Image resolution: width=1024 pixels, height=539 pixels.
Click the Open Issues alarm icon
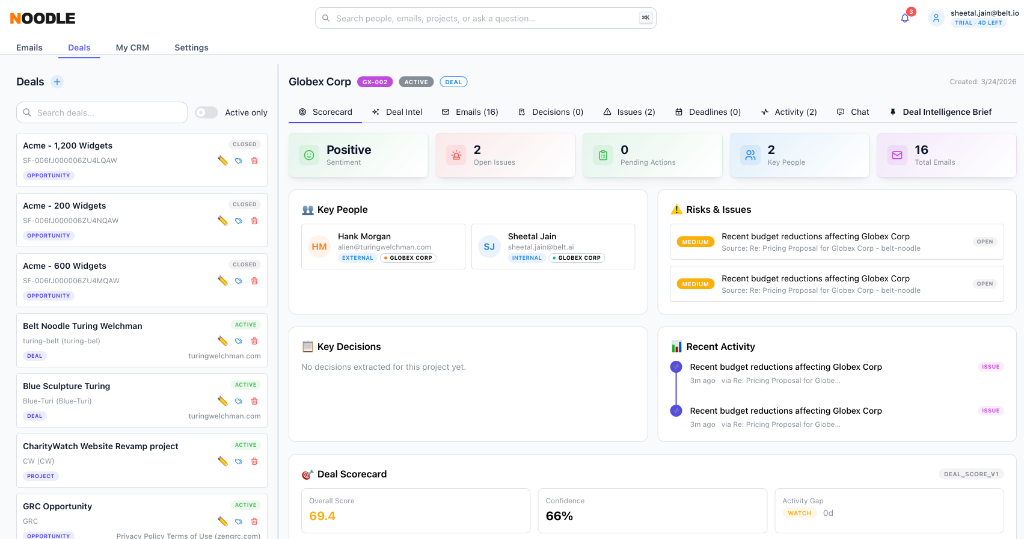tap(456, 155)
